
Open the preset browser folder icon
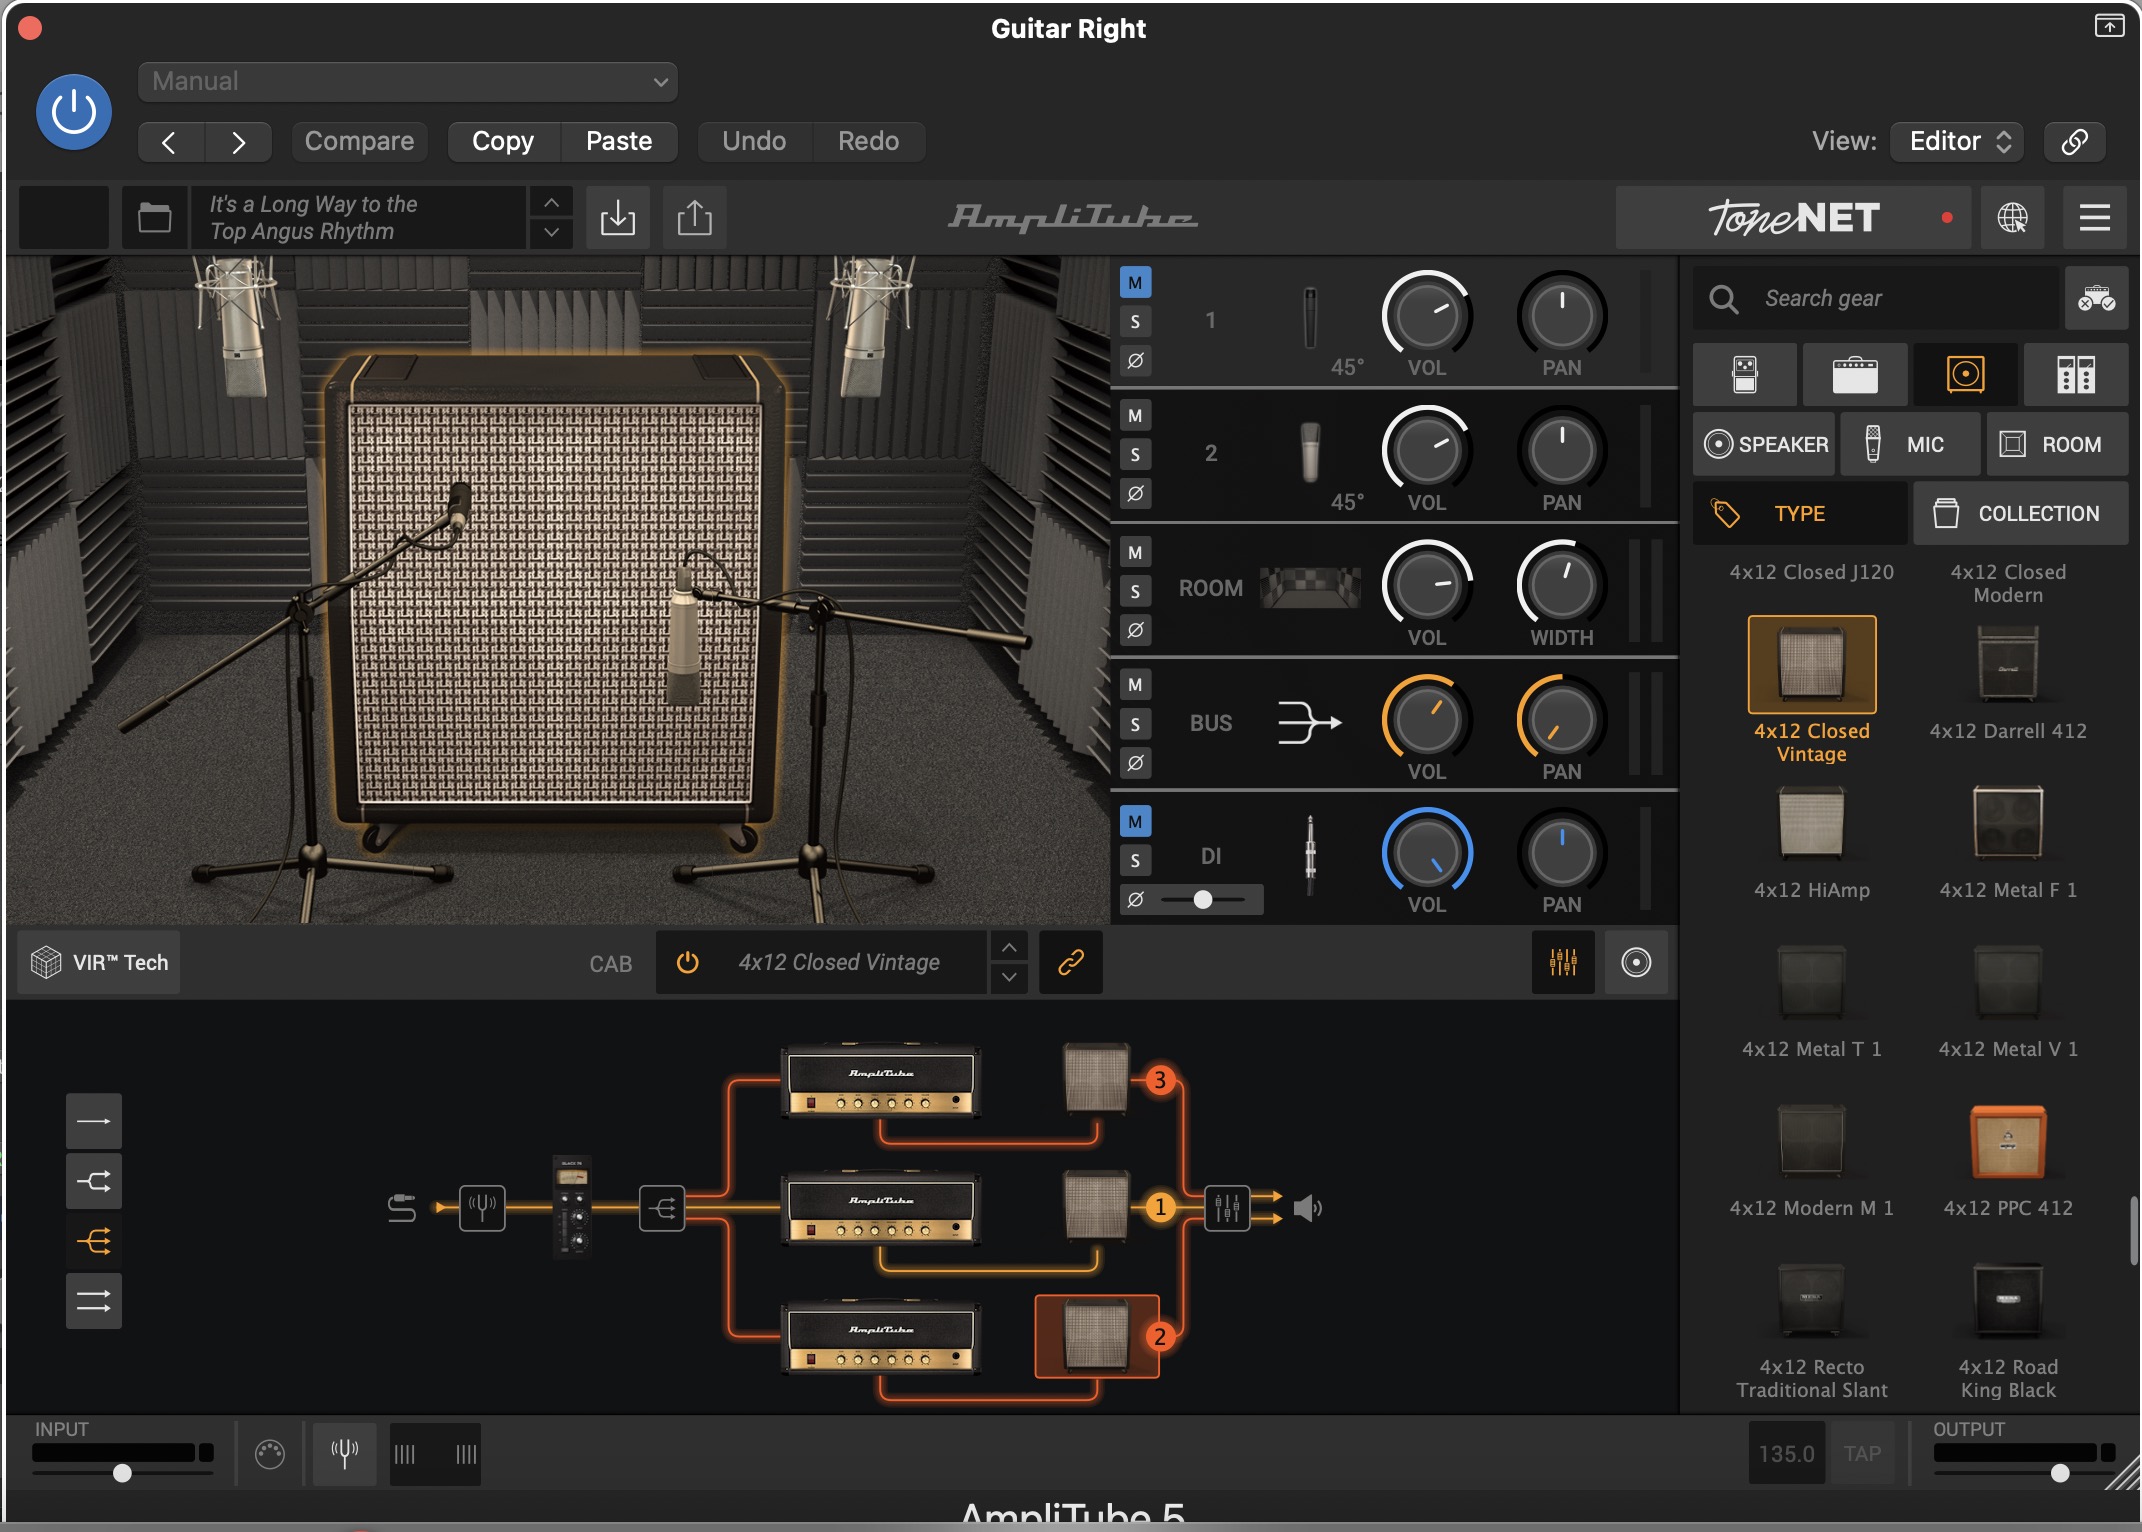[x=154, y=217]
